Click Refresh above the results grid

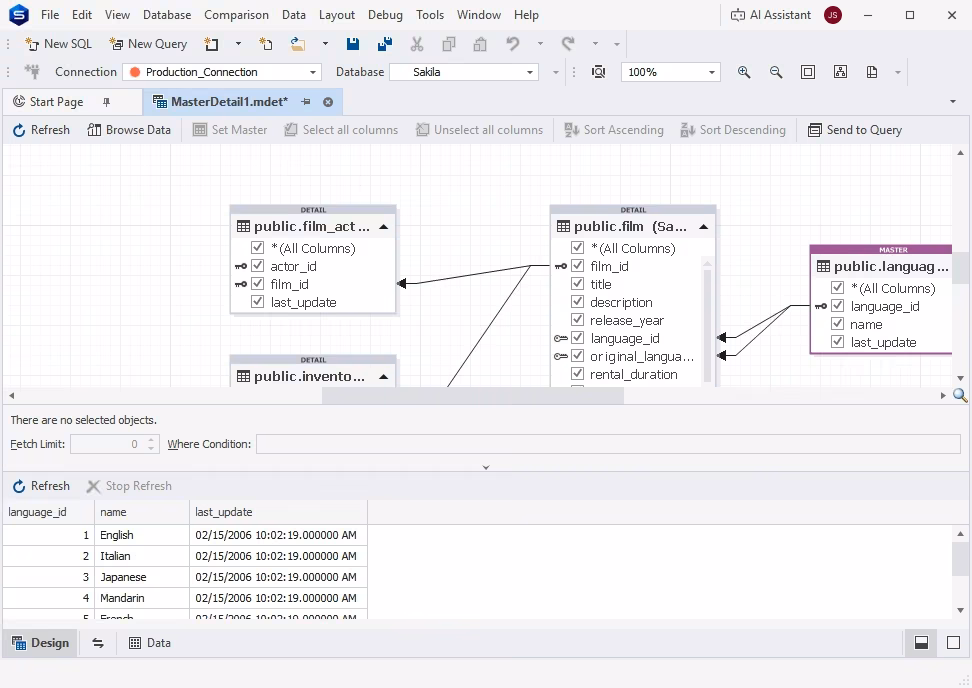point(41,486)
